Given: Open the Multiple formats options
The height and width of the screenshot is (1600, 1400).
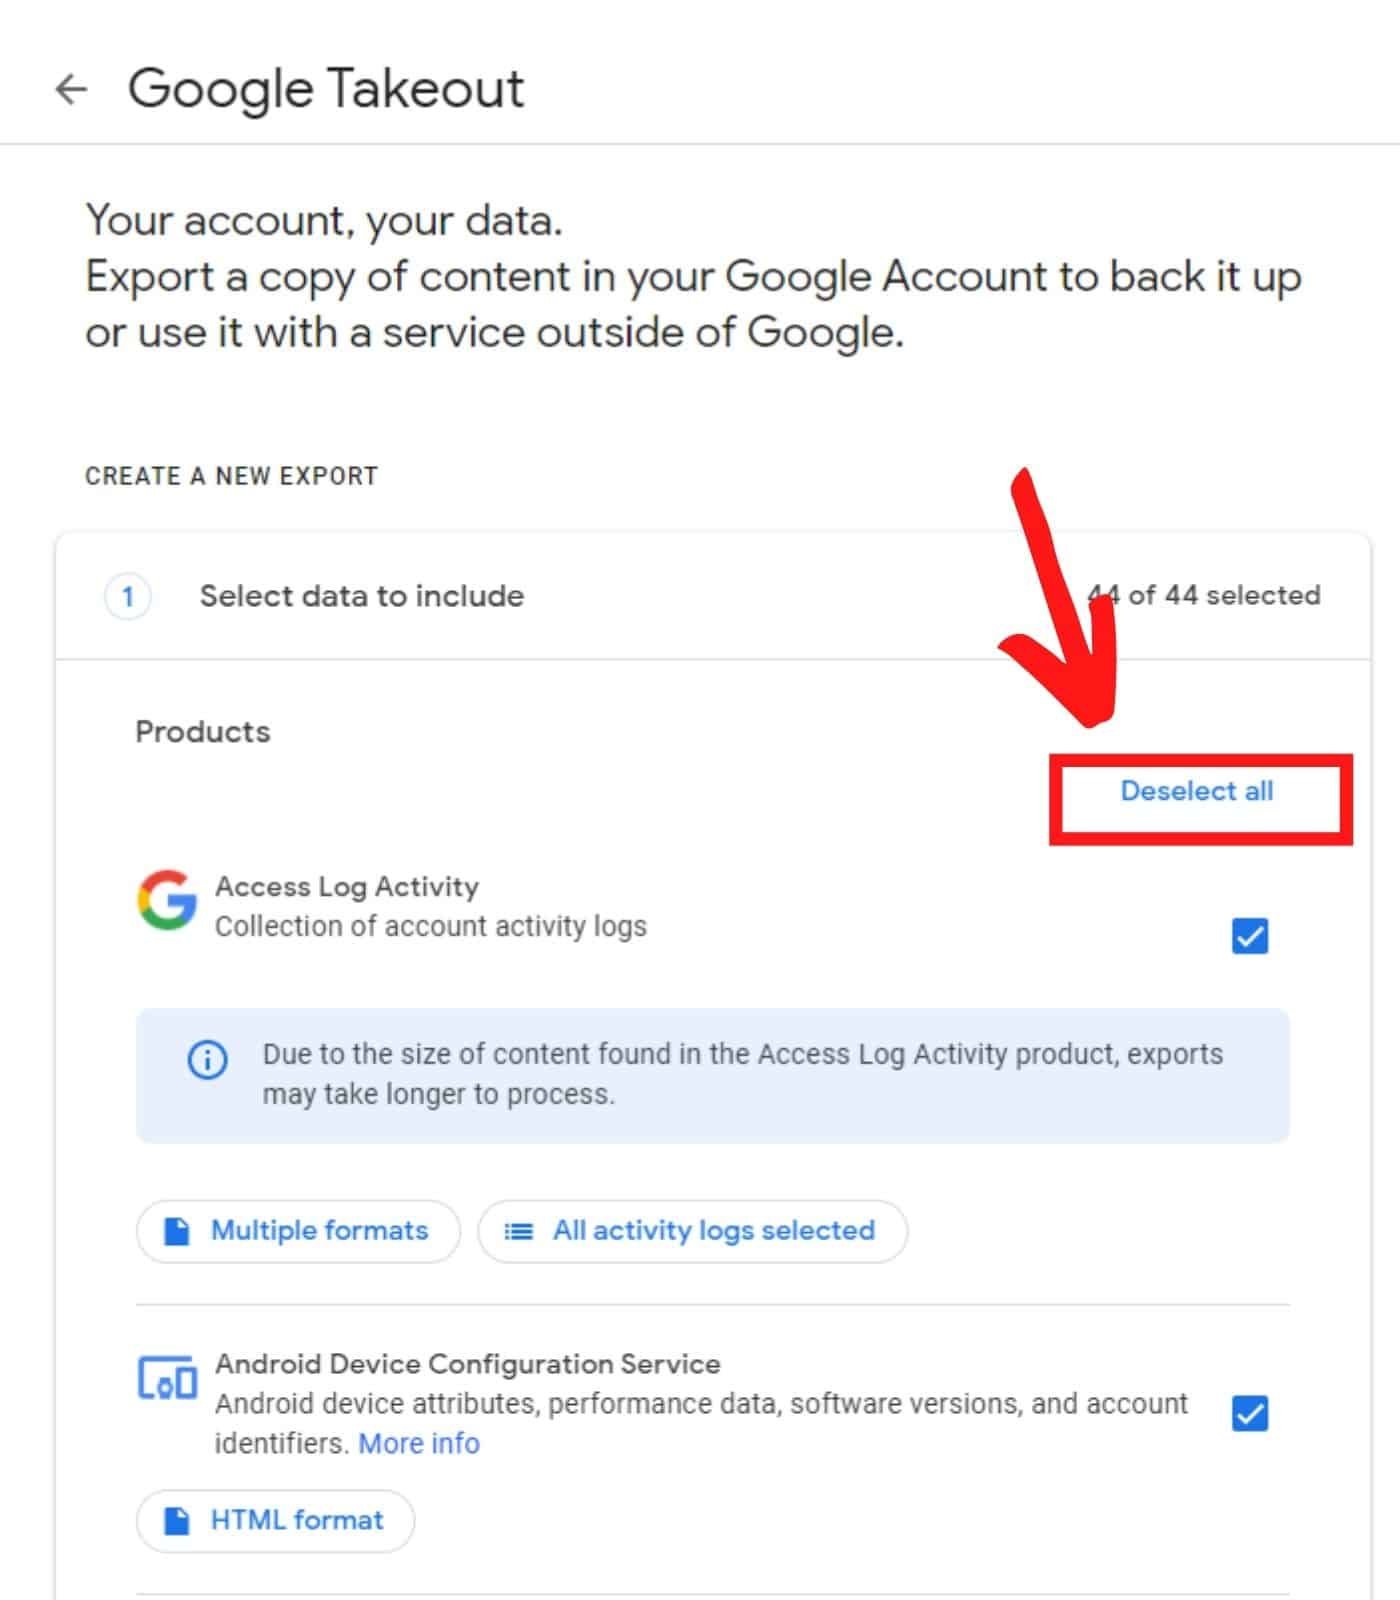Looking at the screenshot, I should [x=298, y=1231].
